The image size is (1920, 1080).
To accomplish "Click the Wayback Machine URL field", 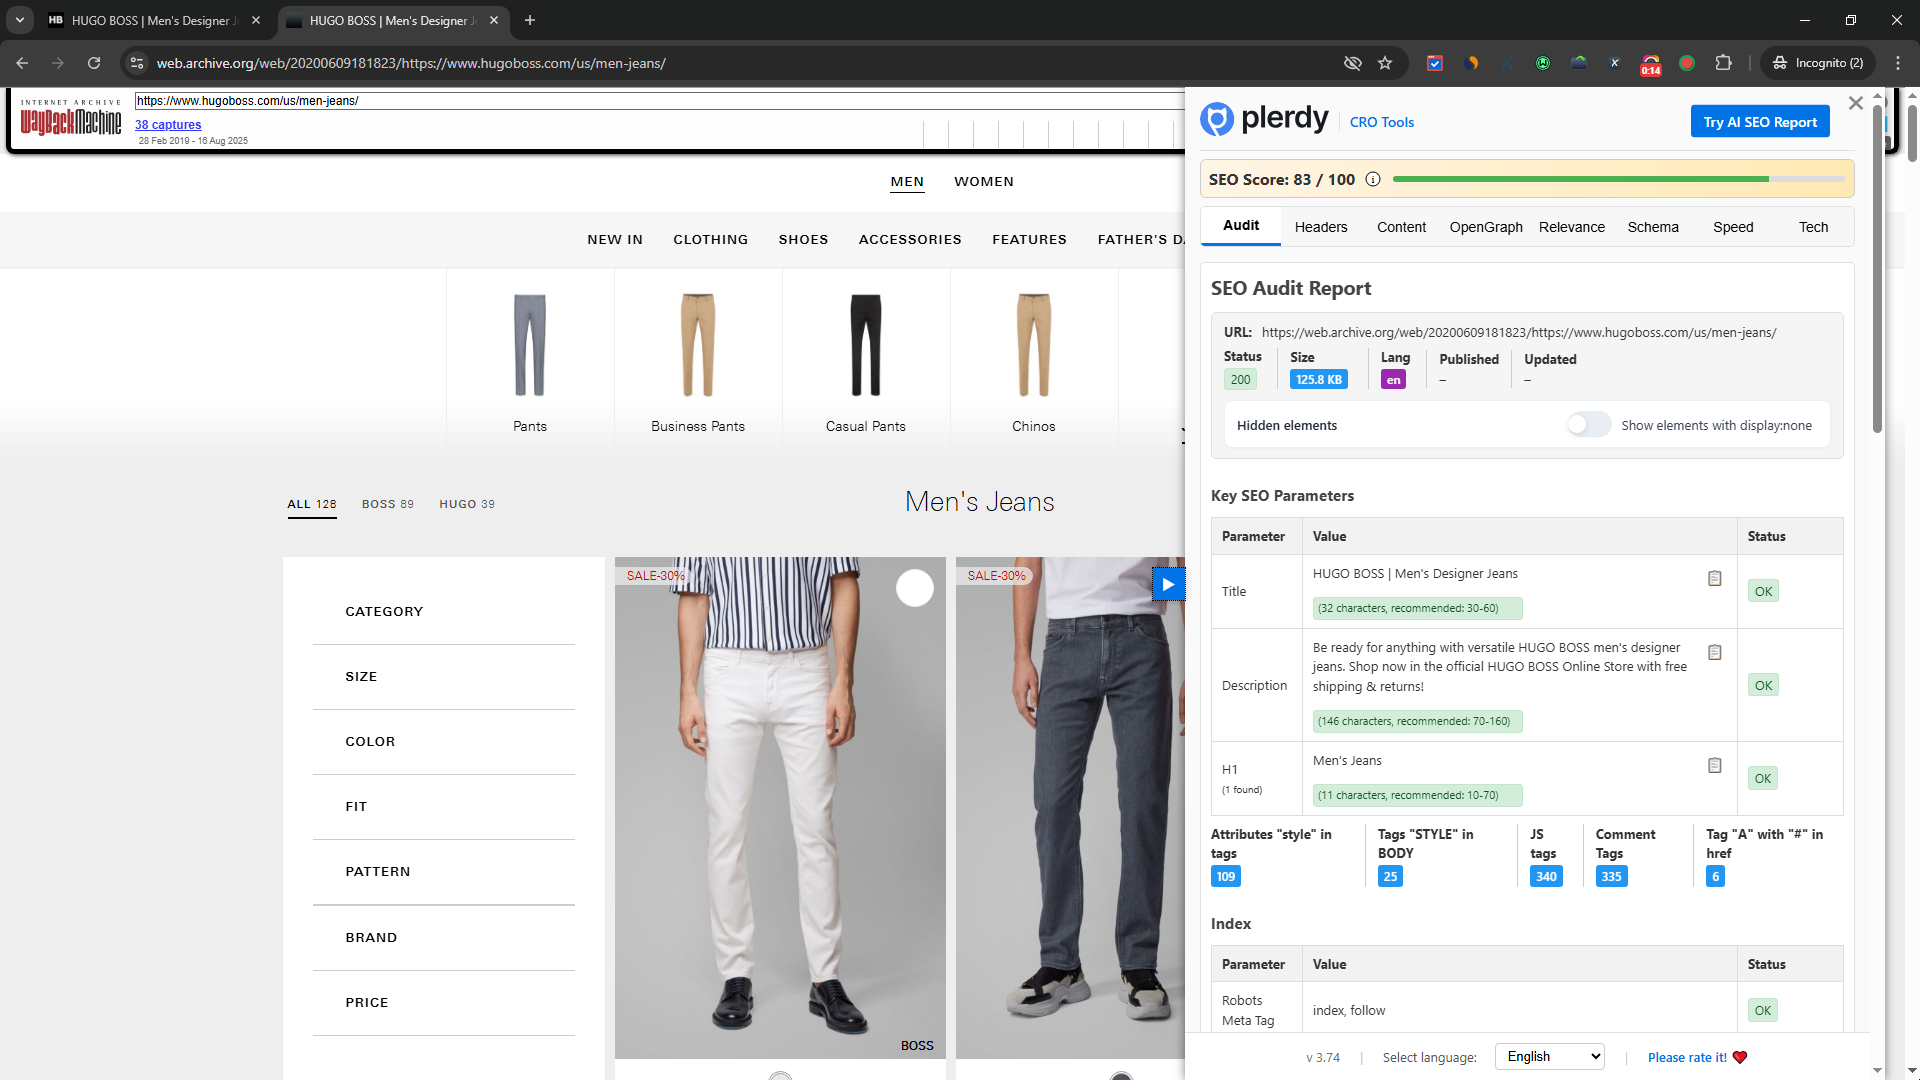I will tap(660, 101).
